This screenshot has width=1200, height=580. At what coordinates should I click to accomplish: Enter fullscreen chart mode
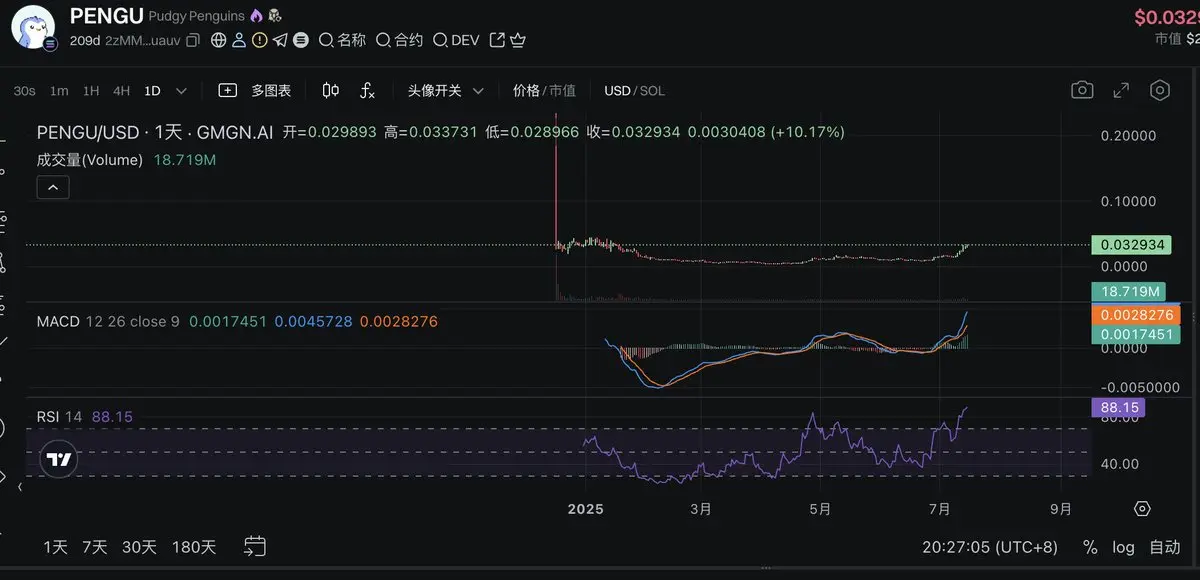tap(1121, 91)
